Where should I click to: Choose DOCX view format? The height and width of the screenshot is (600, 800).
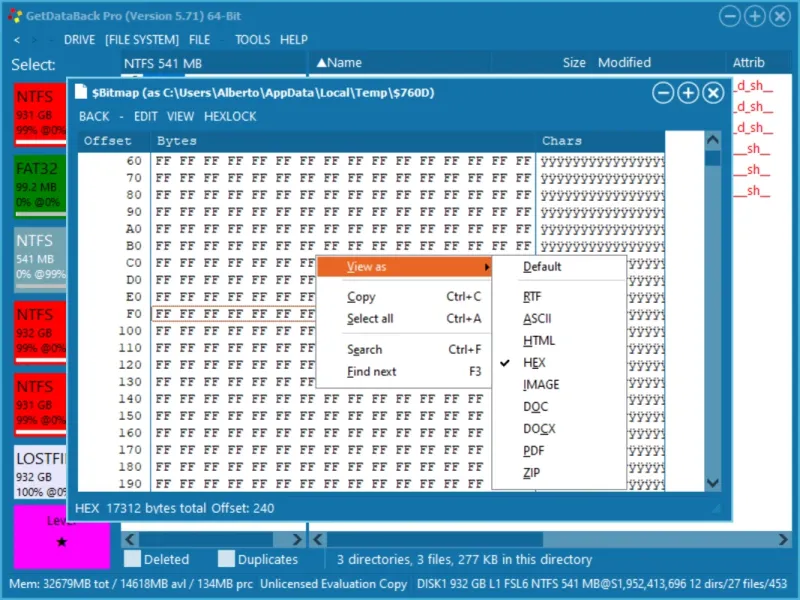559,429
